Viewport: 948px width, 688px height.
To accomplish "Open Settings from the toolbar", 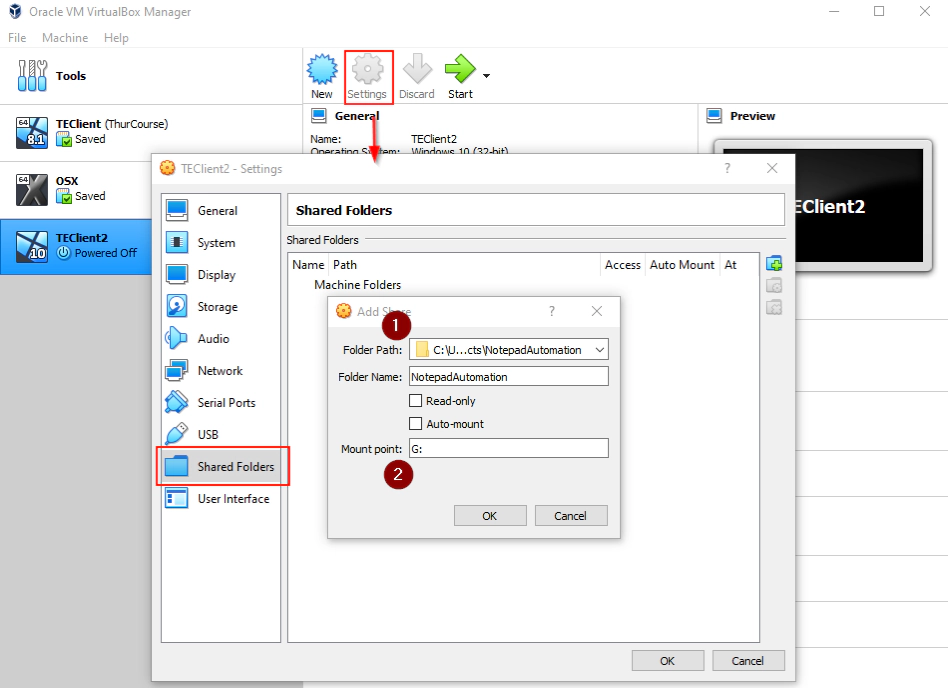I will [x=367, y=76].
